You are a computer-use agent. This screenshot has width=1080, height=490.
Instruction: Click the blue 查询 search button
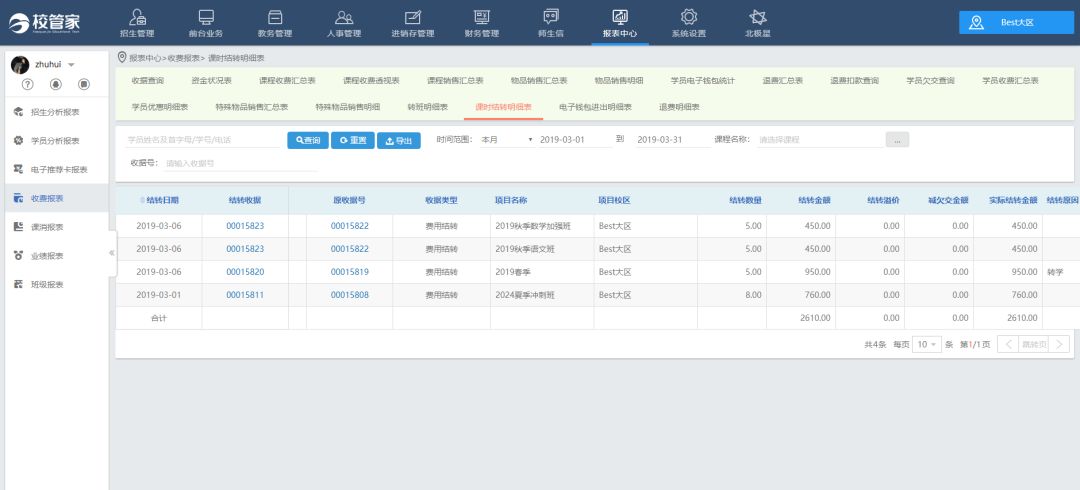(308, 141)
